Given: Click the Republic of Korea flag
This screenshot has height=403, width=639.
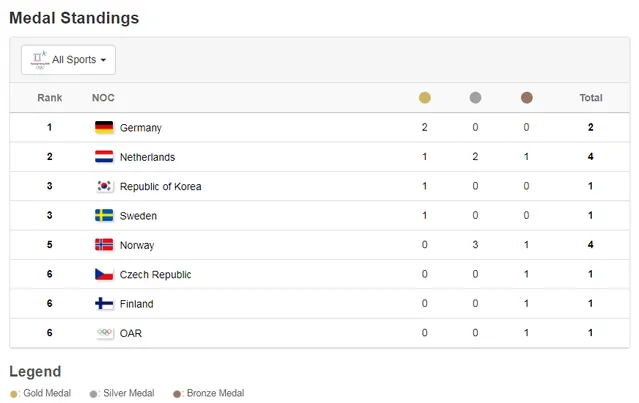Looking at the screenshot, I should pos(104,186).
